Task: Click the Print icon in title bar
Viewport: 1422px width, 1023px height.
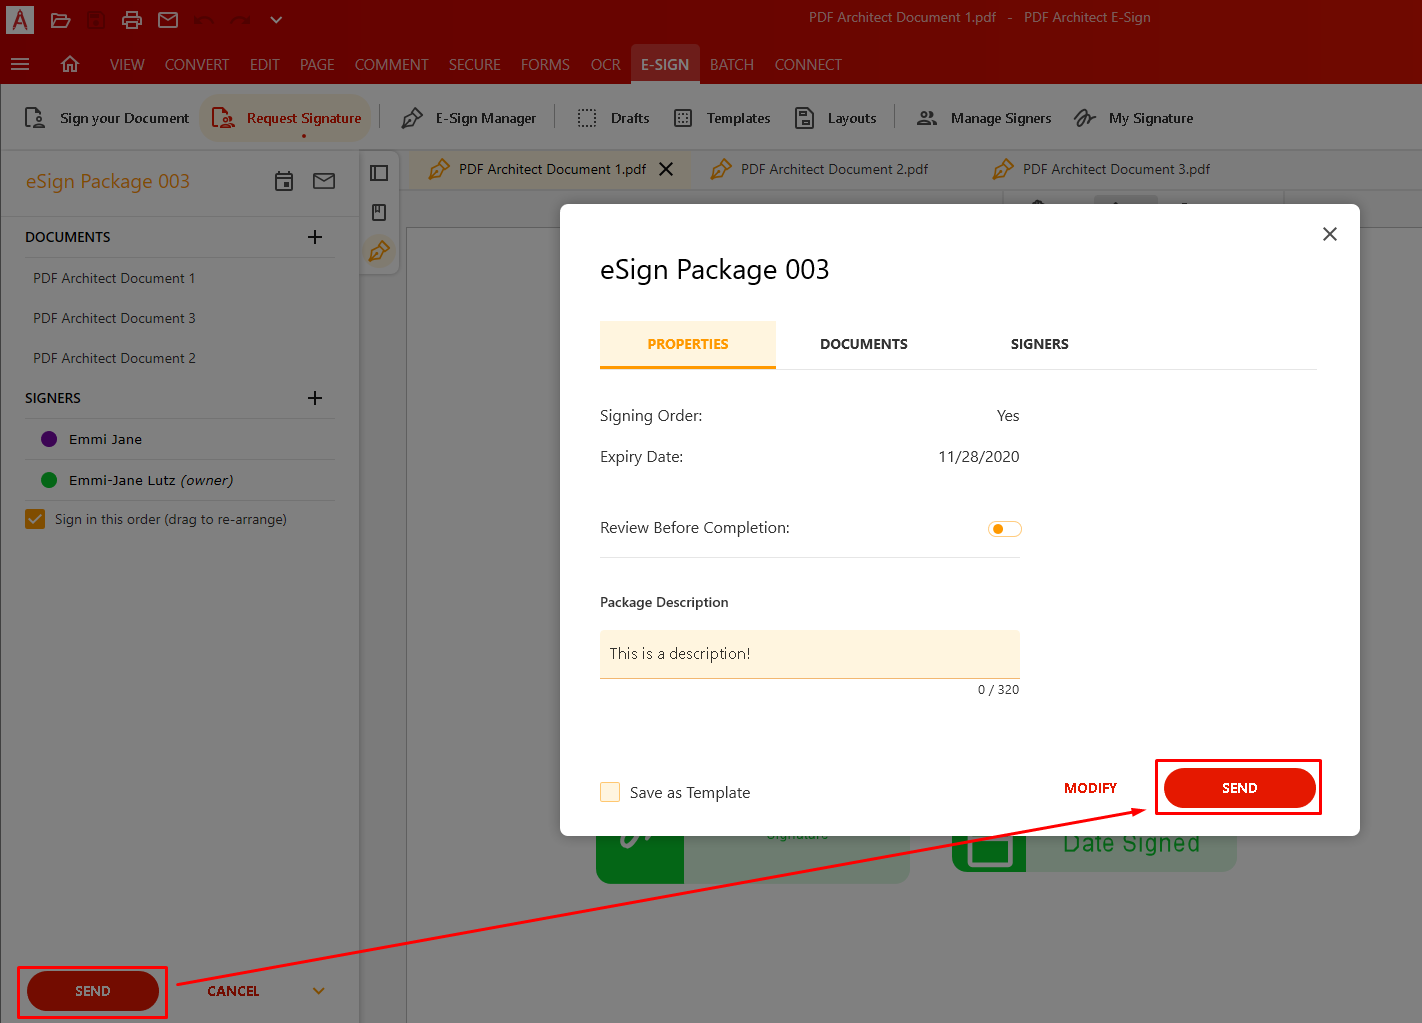Action: [132, 20]
